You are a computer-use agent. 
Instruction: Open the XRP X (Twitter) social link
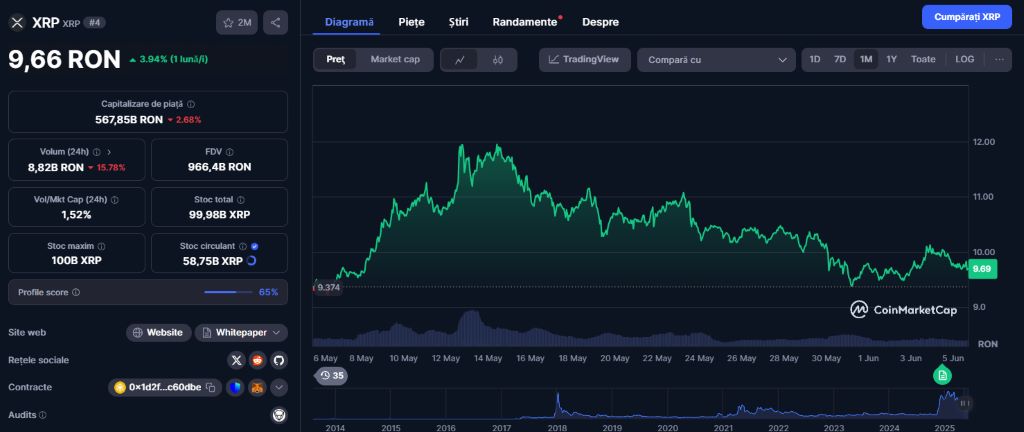[x=236, y=360]
